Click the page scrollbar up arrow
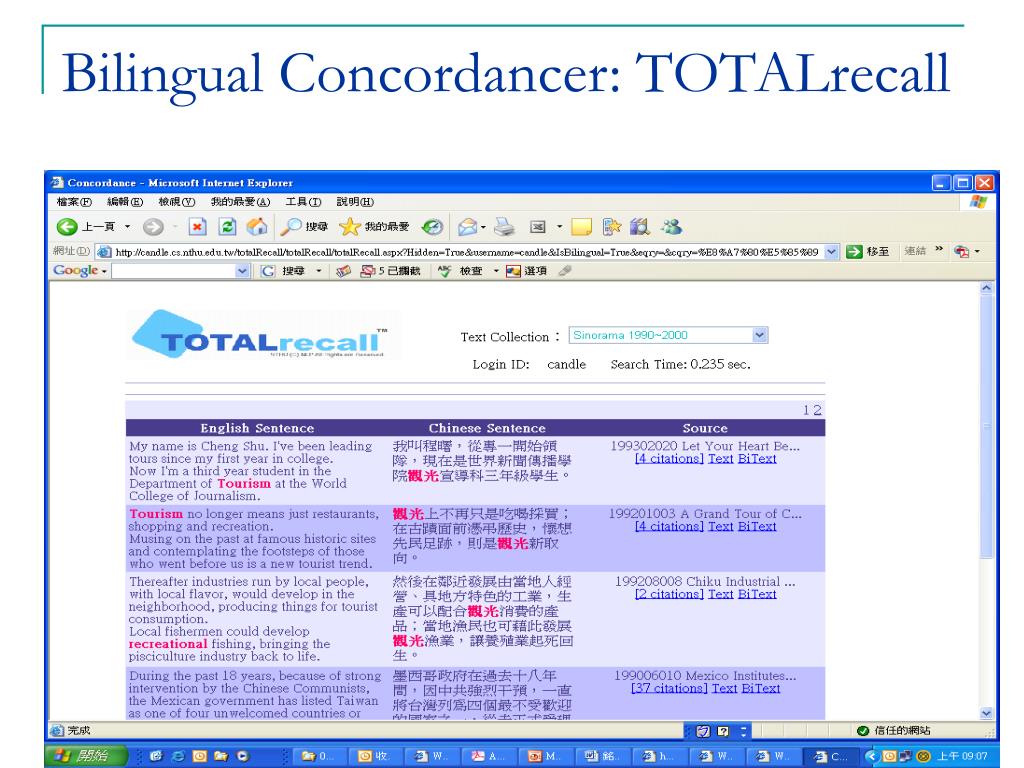This screenshot has height=768, width=1024. point(986,287)
